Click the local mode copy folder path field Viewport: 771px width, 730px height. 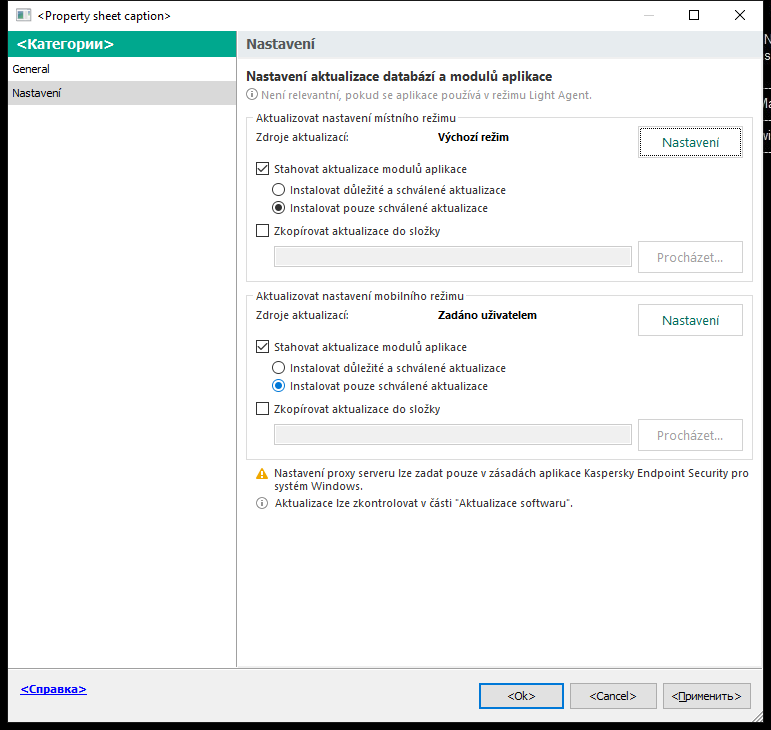tap(452, 257)
